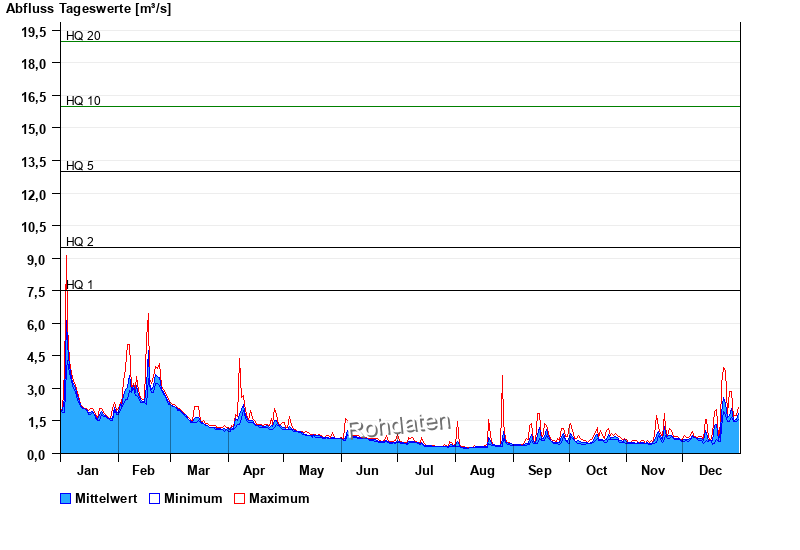Viewport: 800px width, 550px height.
Task: Click the red-outlined Maximum legend square
Action: 239,498
